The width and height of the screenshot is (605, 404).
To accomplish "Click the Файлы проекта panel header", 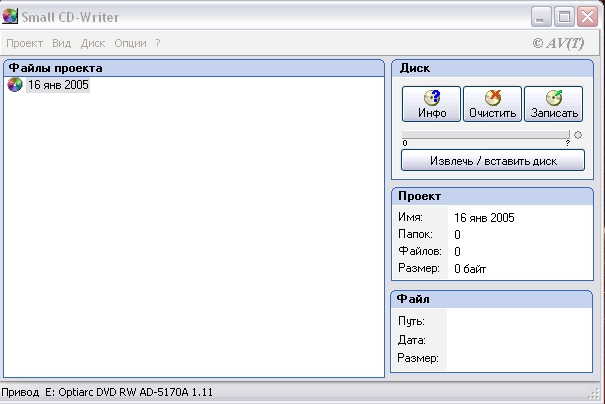I will click(194, 68).
